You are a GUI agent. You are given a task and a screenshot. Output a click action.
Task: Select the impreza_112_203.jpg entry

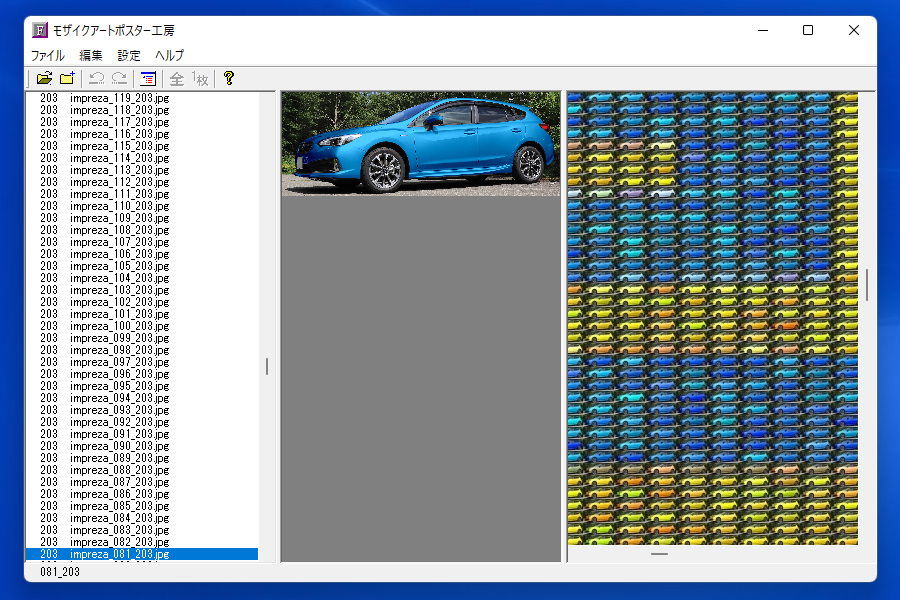[x=142, y=182]
